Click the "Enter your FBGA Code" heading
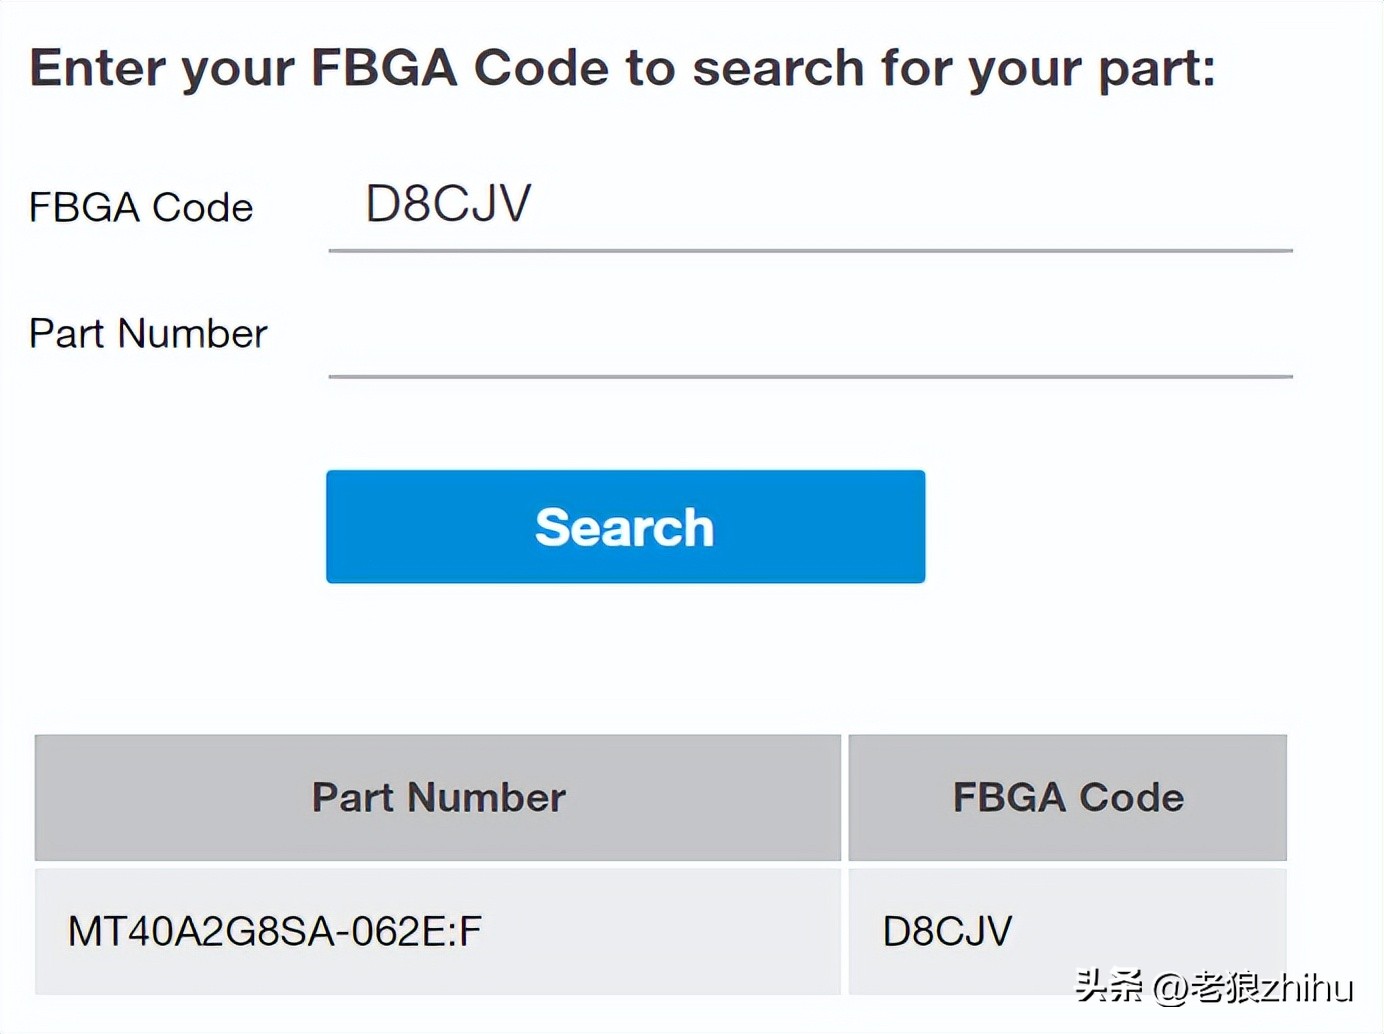 pos(621,68)
